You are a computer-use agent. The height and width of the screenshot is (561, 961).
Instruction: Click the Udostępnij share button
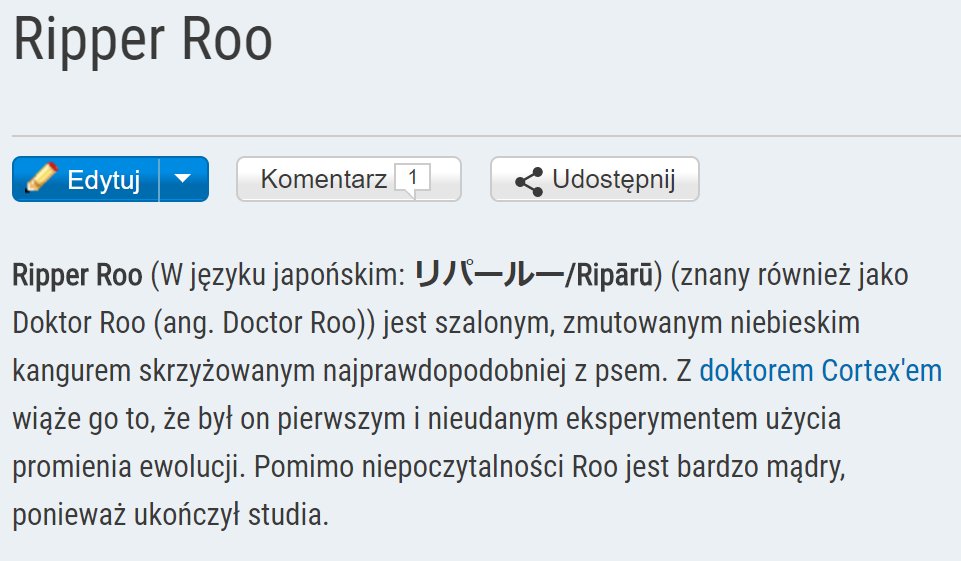pyautogui.click(x=594, y=179)
